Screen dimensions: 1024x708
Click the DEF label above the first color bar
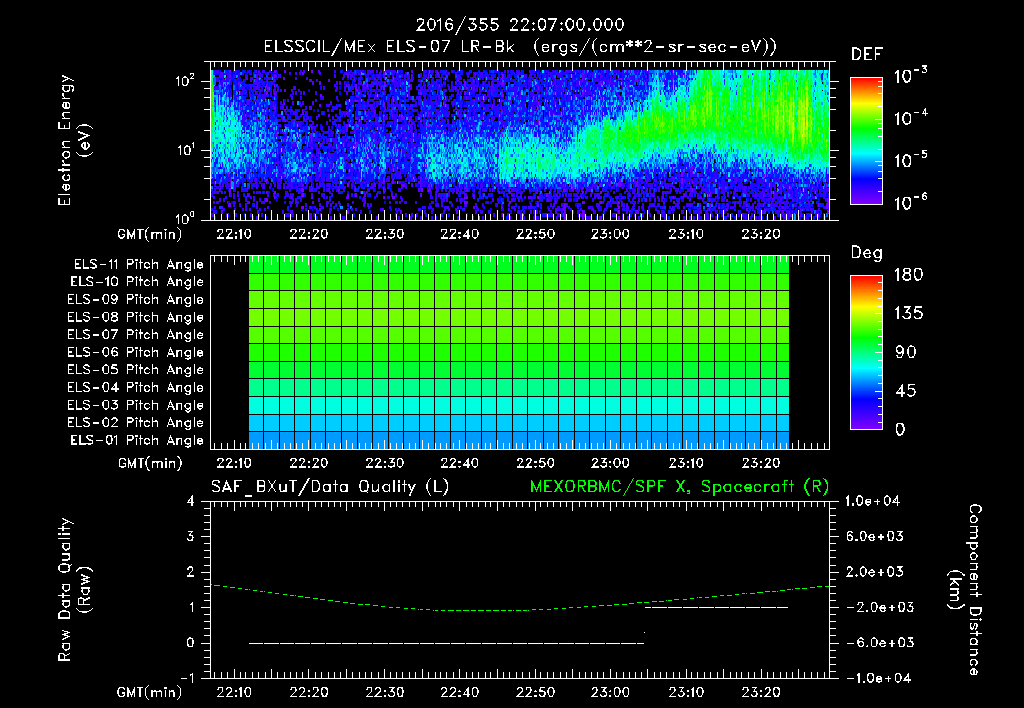(x=867, y=54)
